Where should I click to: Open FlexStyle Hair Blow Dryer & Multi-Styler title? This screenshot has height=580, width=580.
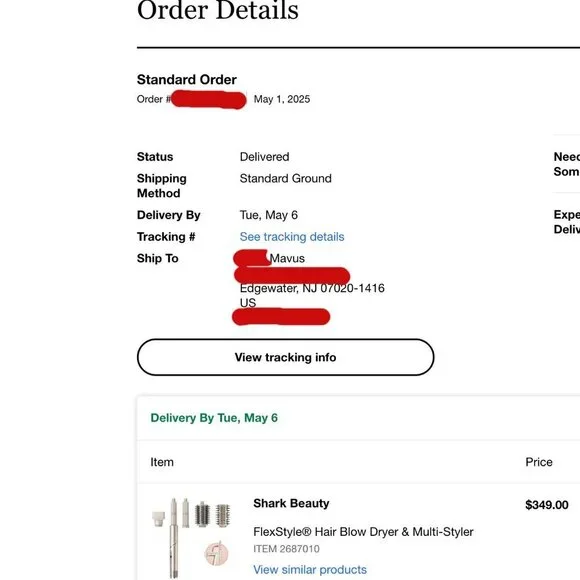tap(363, 532)
